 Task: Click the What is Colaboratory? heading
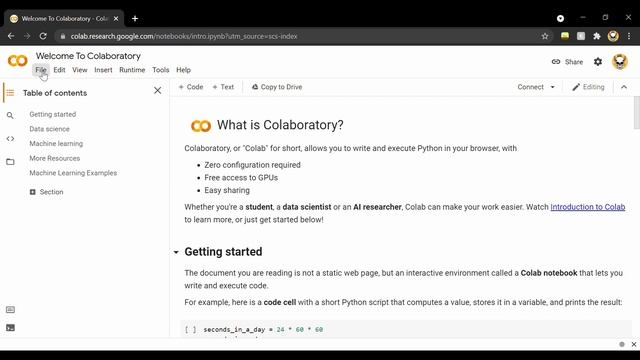pos(280,125)
